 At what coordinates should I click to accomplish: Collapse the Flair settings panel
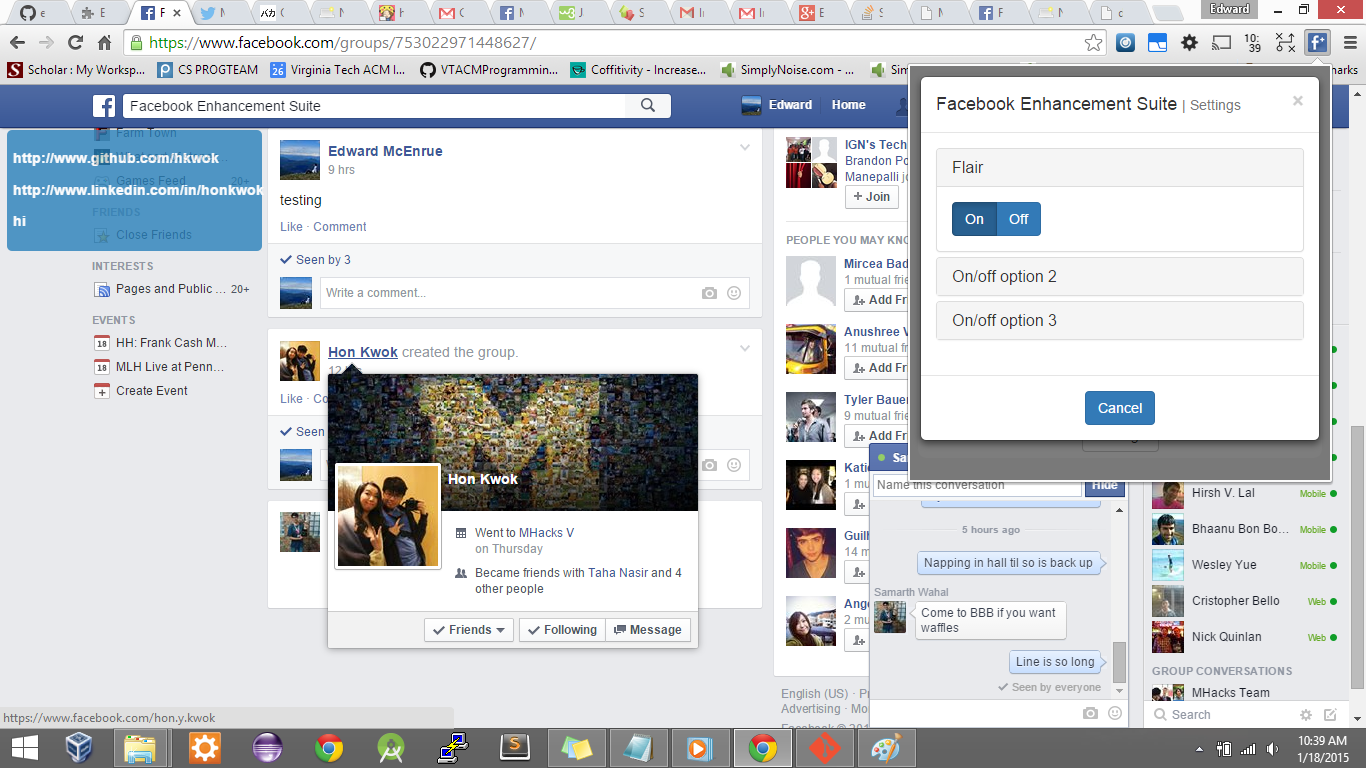[1120, 167]
